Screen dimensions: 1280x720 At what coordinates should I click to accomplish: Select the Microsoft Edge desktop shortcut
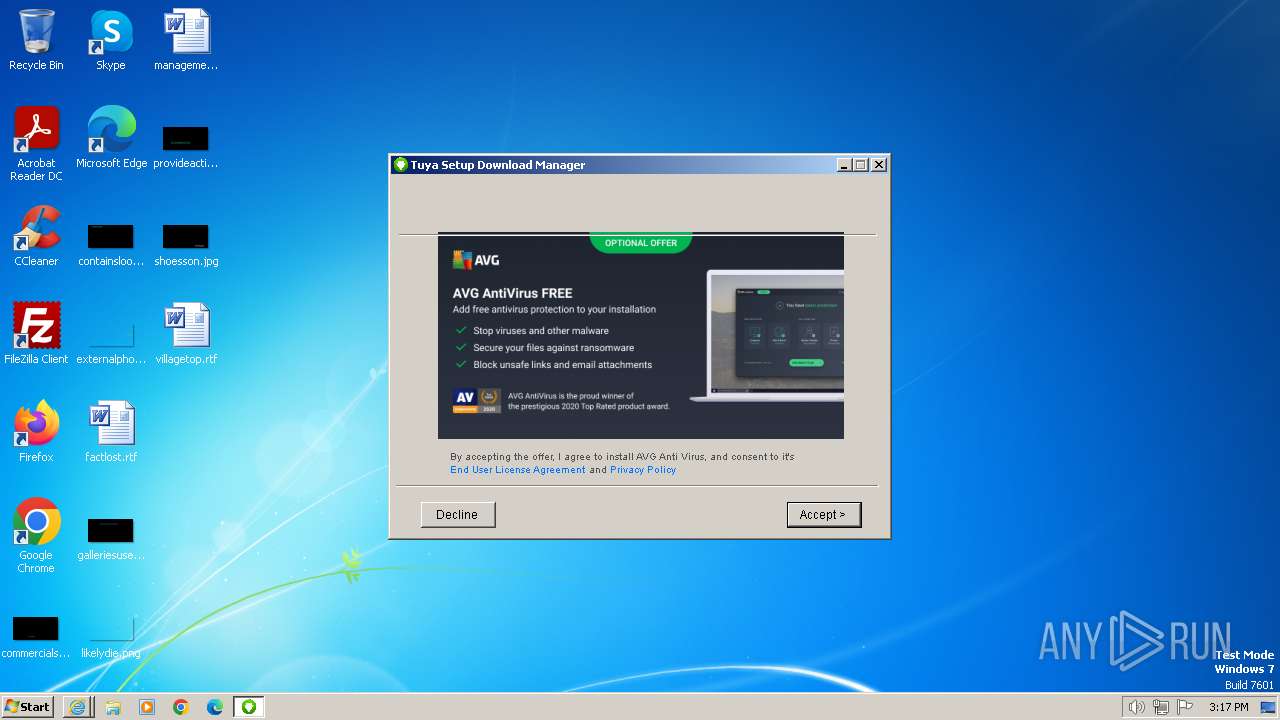coord(111,138)
